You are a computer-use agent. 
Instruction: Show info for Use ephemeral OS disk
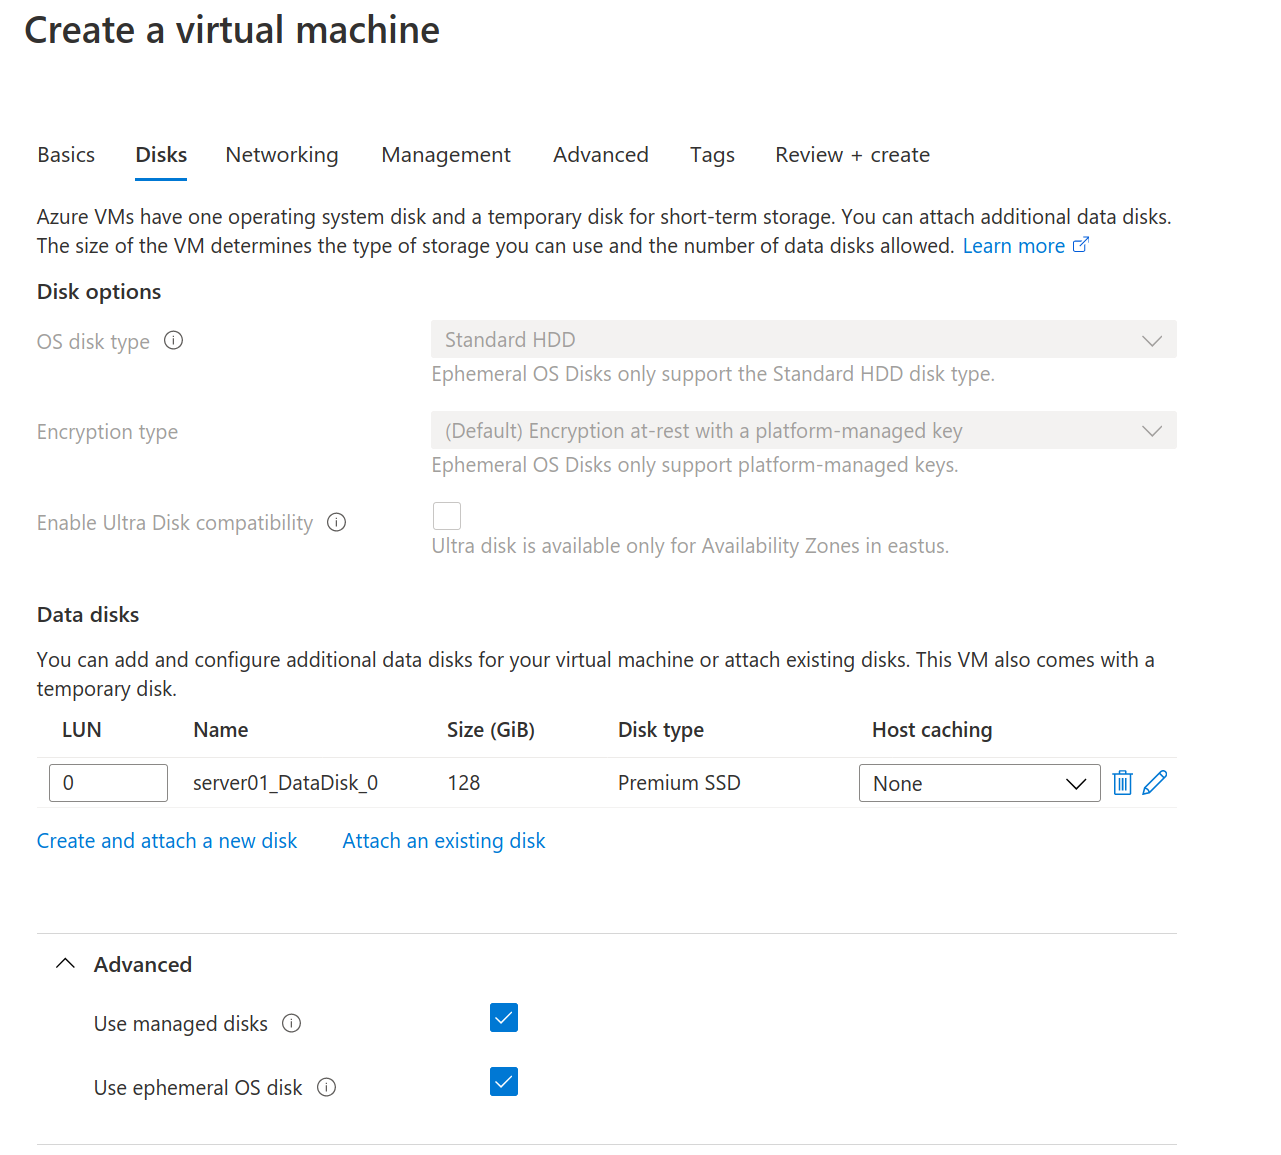327,1087
